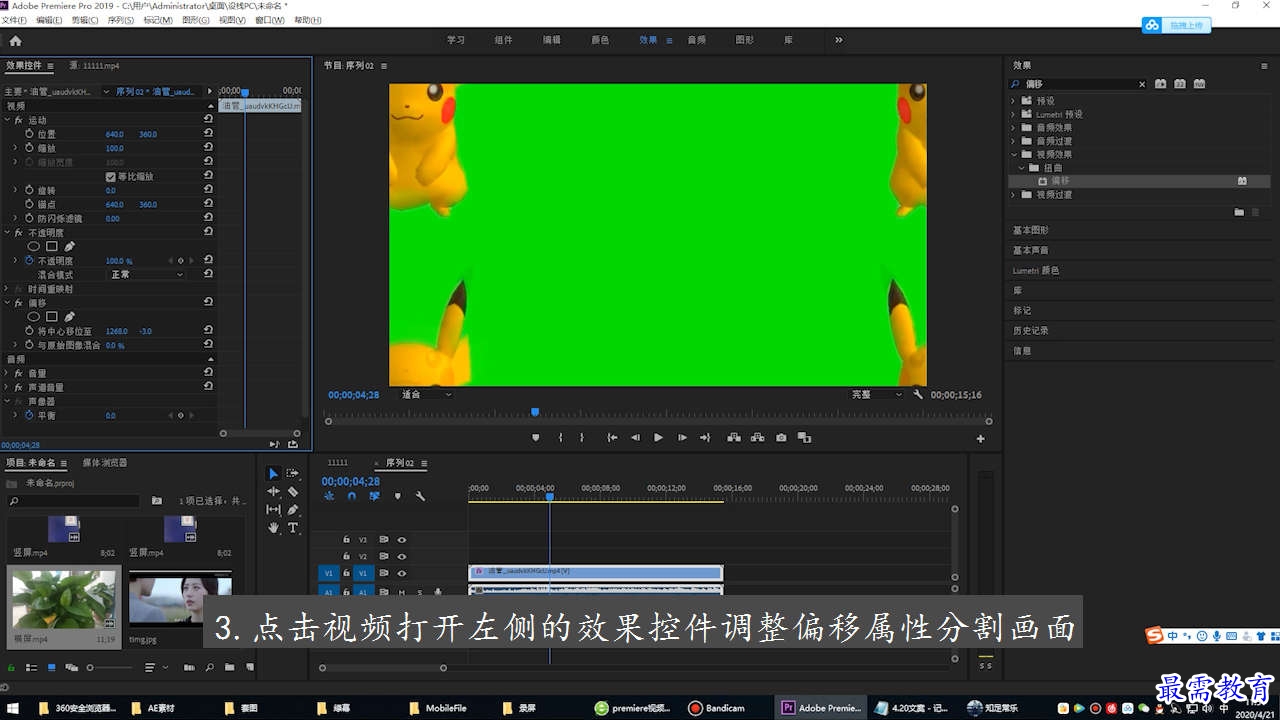Collapse the Motion effect group
Image resolution: width=1280 pixels, height=720 pixels.
[x=6, y=120]
